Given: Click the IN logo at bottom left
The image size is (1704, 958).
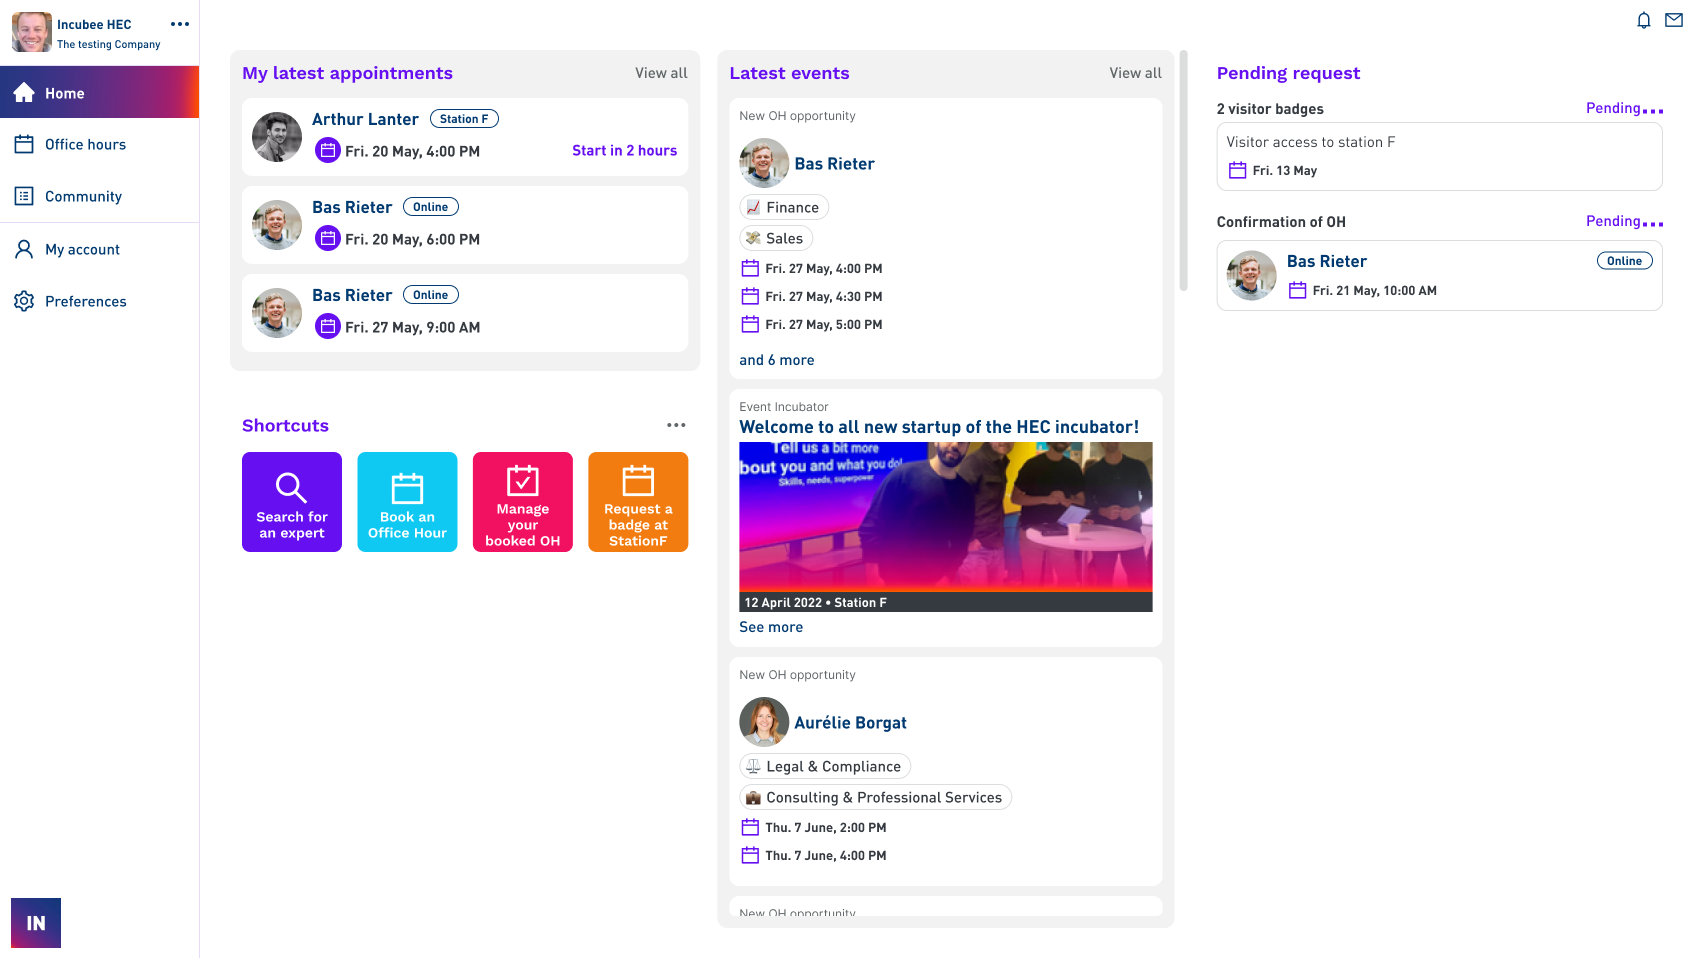Looking at the screenshot, I should [x=35, y=922].
